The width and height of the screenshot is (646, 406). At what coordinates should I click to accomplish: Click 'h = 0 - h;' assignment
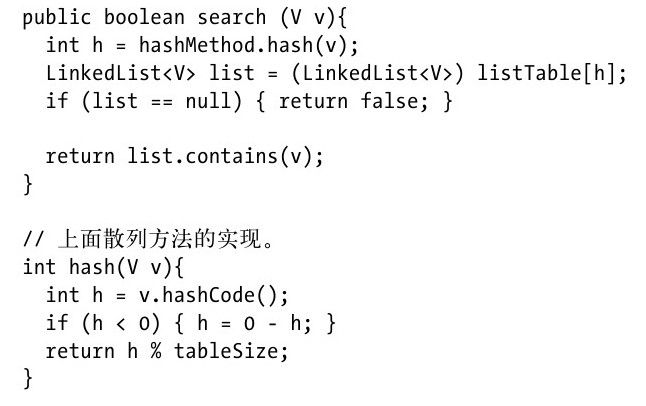coord(254,324)
